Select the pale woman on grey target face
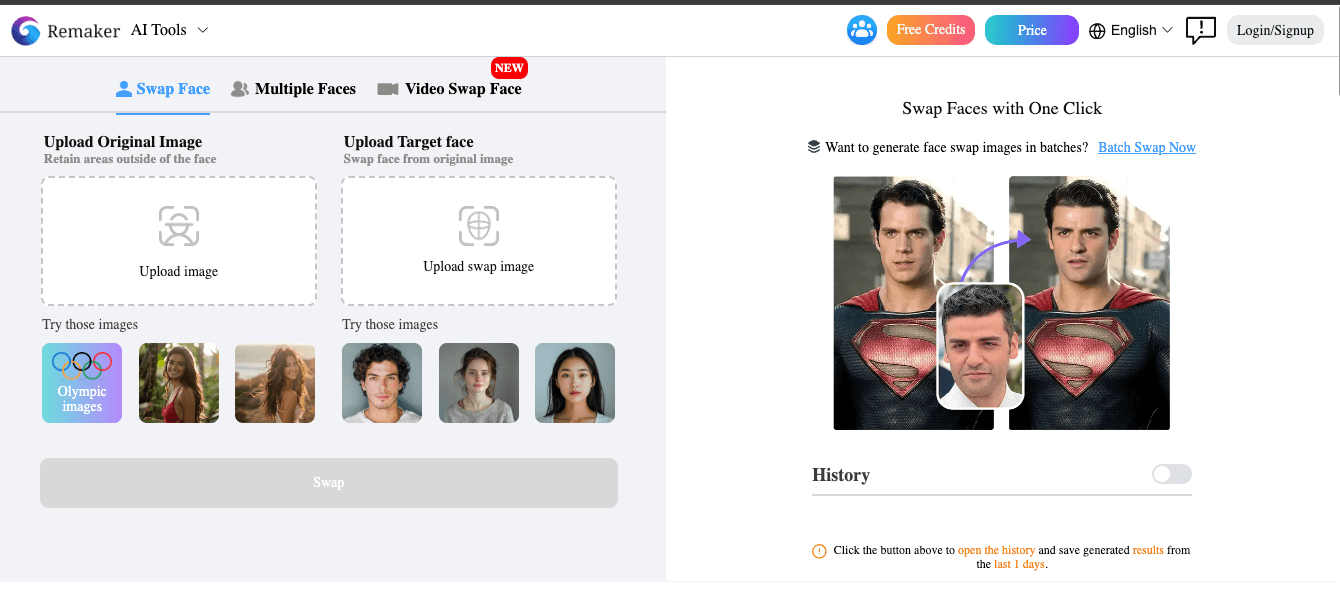1340x596 pixels. pos(479,383)
